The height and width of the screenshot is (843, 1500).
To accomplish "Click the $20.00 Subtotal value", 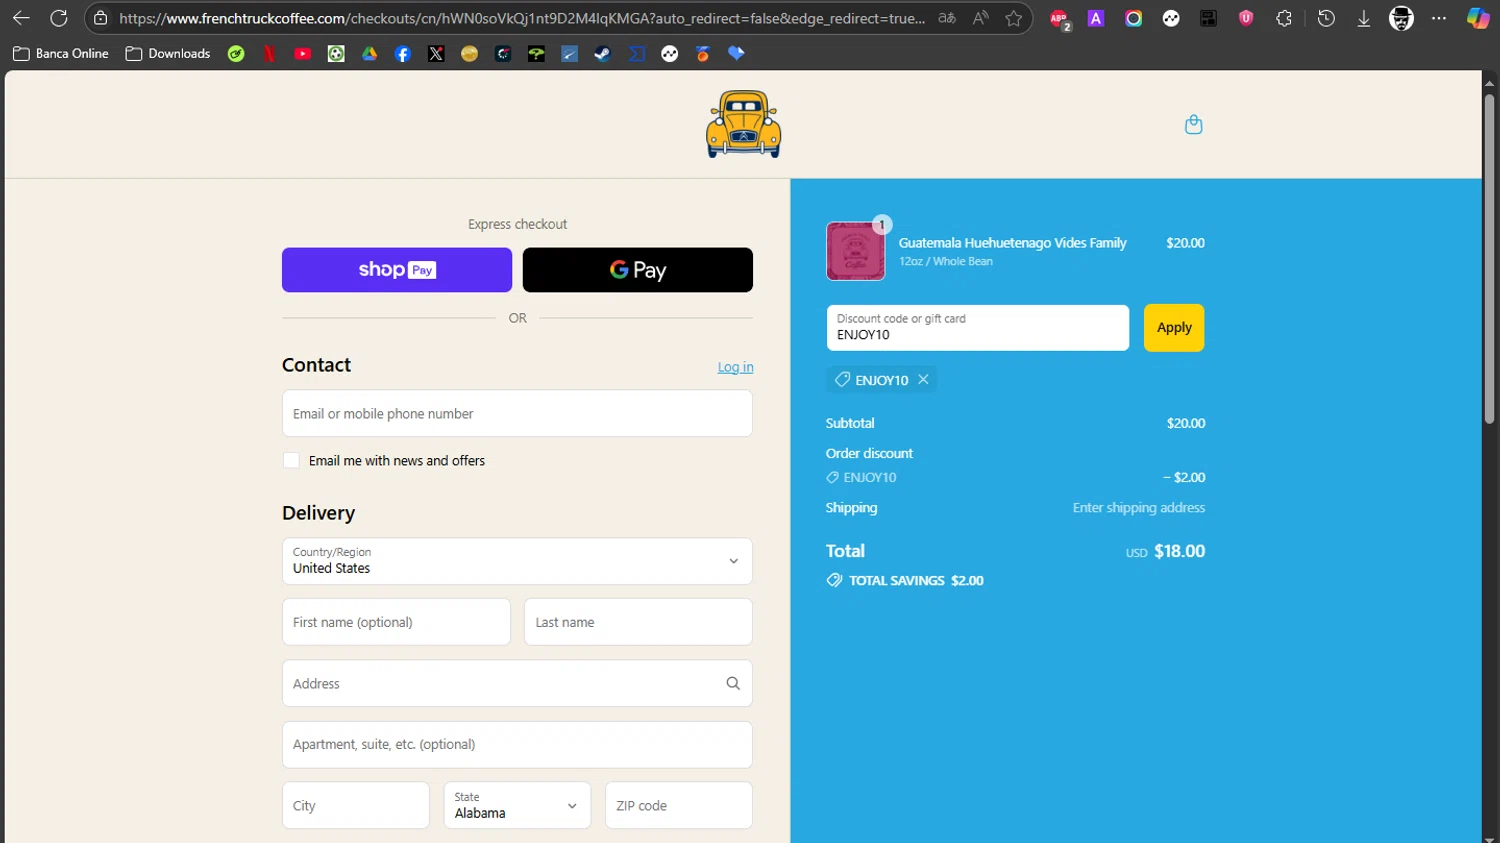I will 1186,423.
